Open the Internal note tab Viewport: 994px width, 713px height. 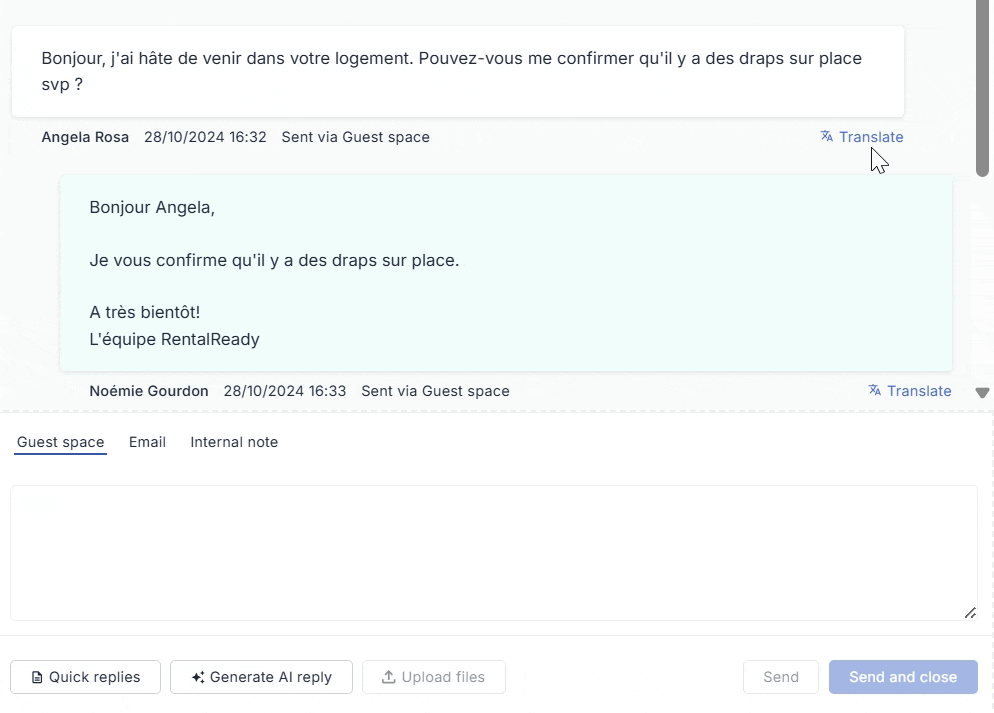(x=234, y=442)
